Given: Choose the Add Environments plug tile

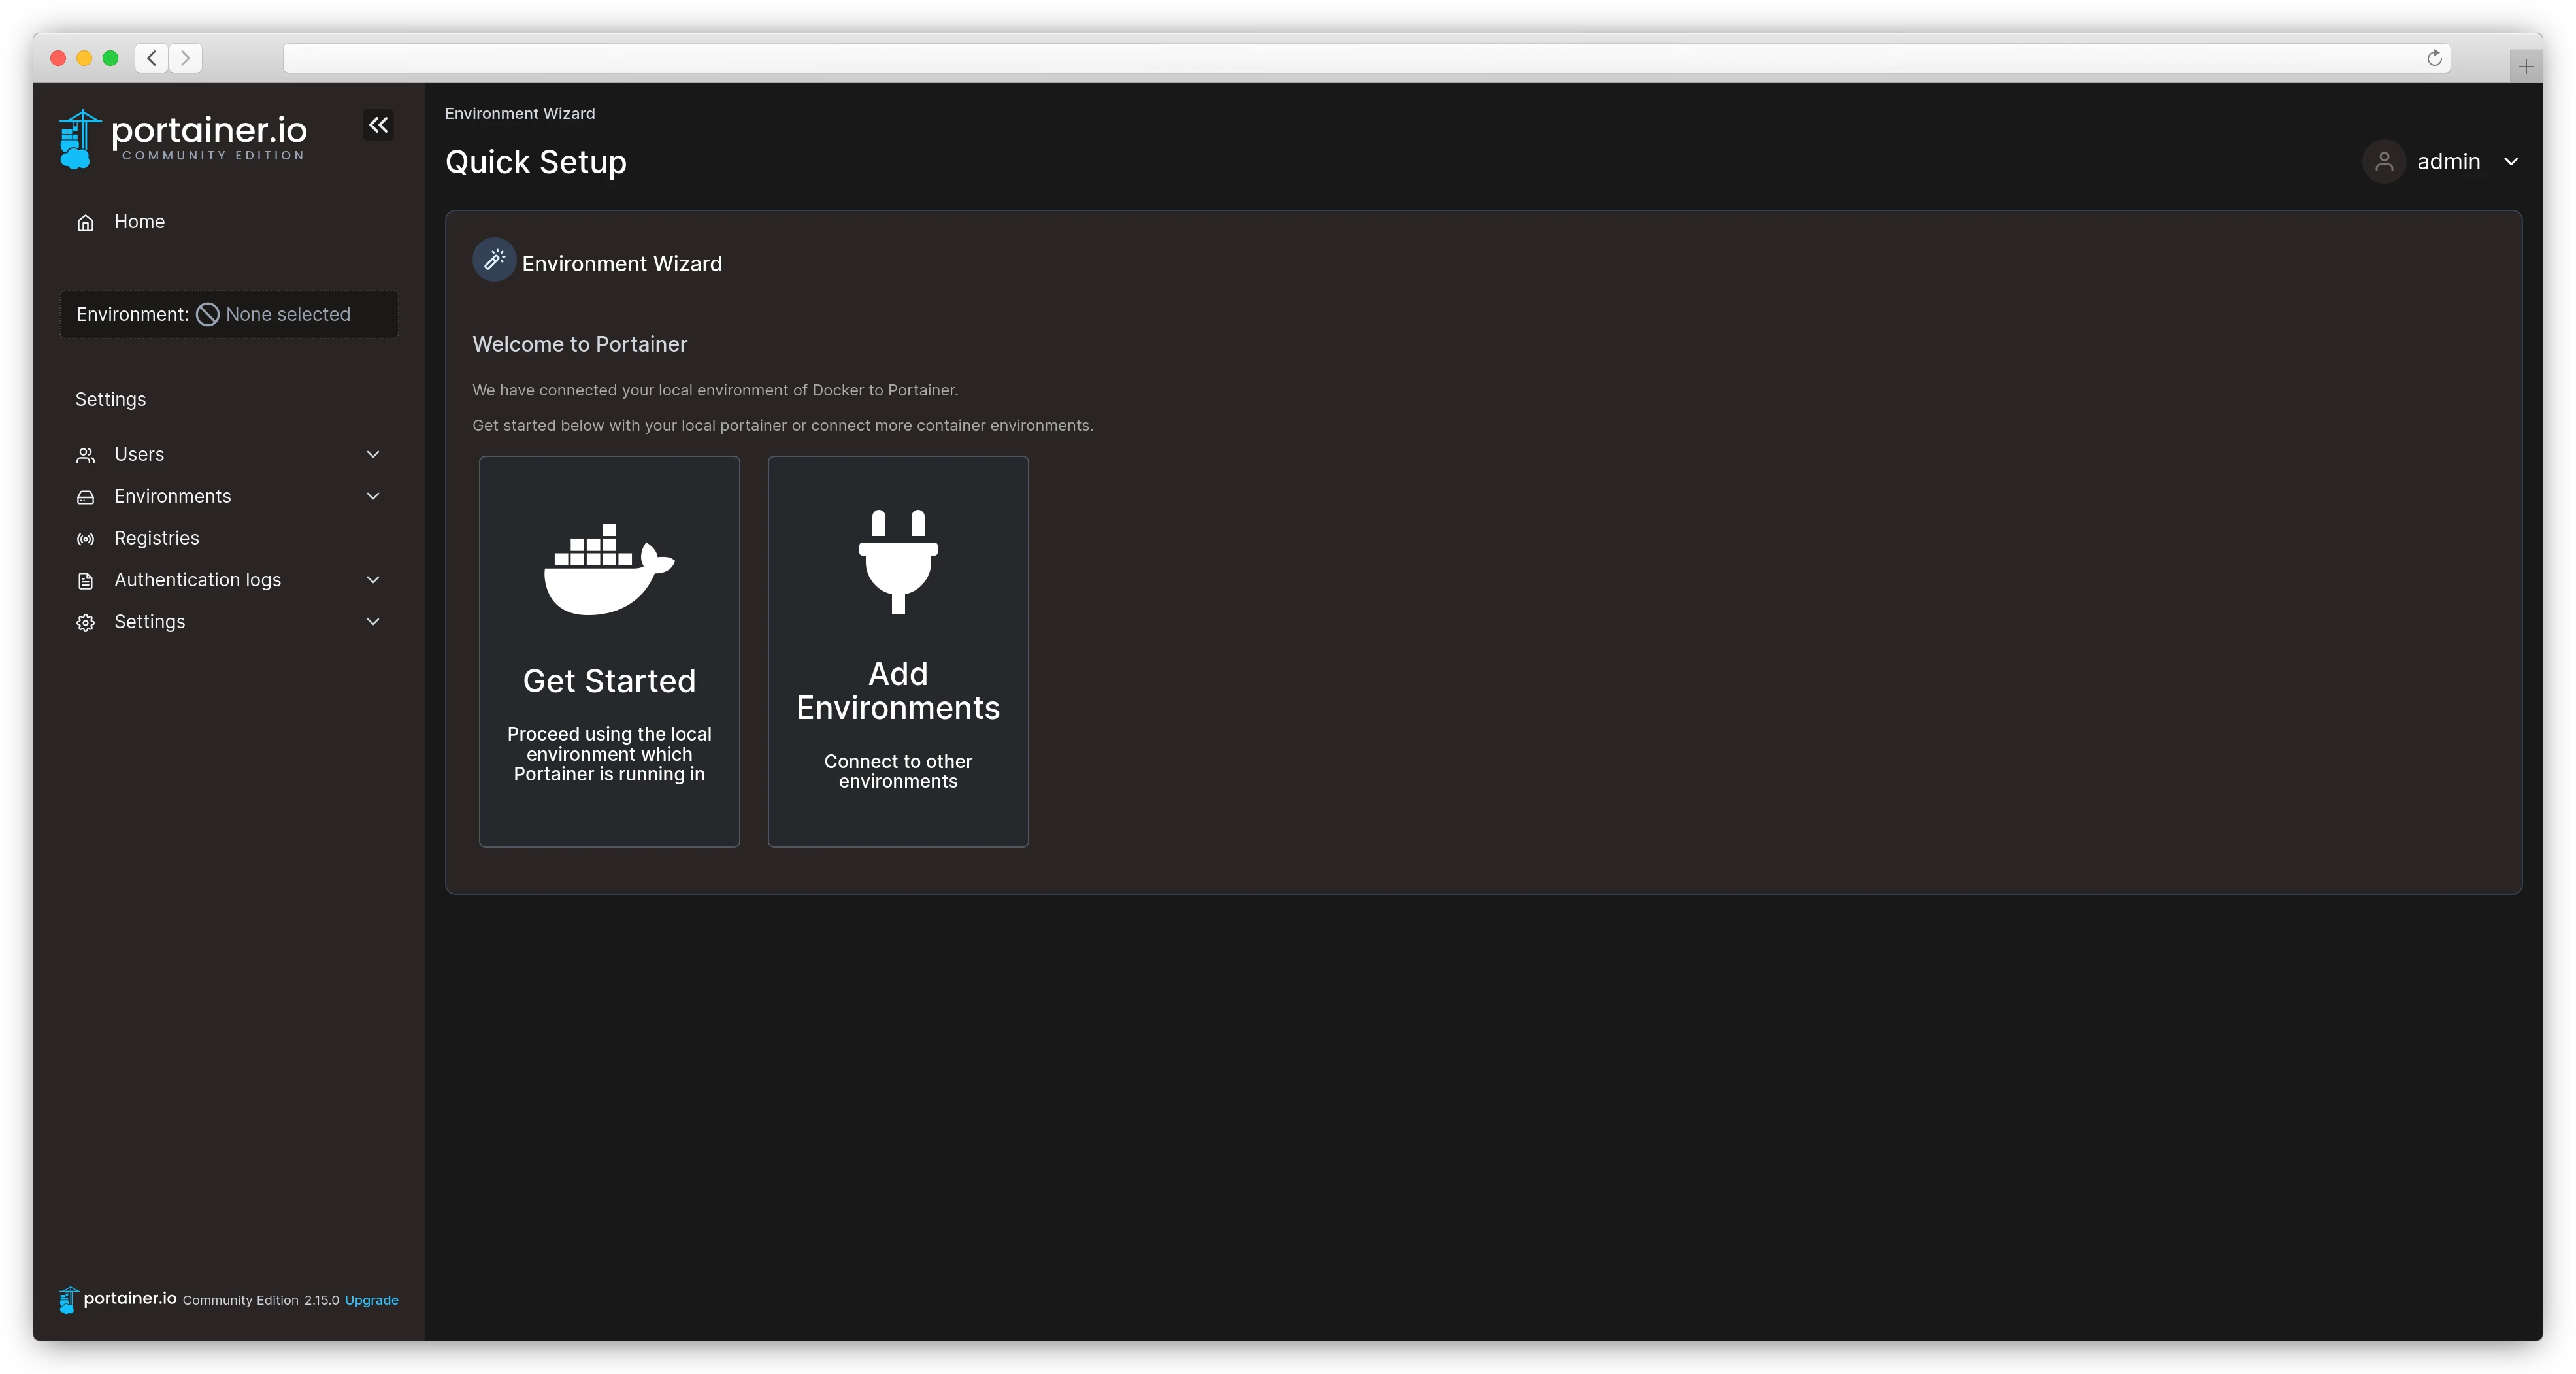Looking at the screenshot, I should [x=897, y=651].
